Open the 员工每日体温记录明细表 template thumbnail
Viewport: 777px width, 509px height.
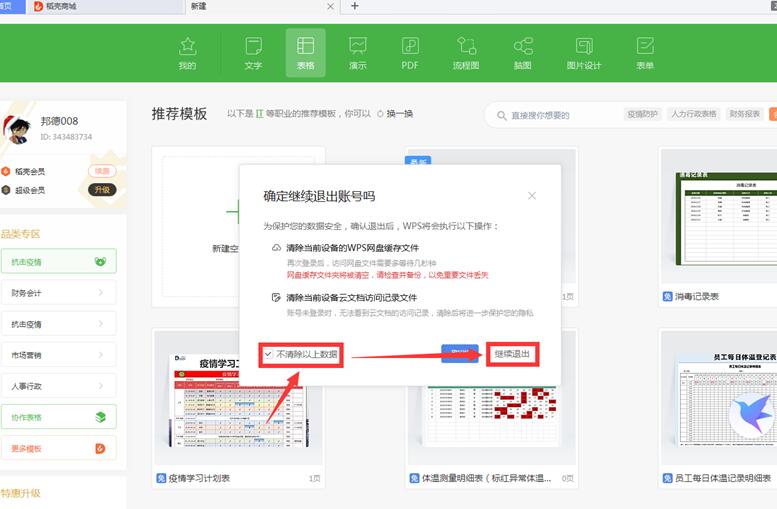tap(719, 398)
